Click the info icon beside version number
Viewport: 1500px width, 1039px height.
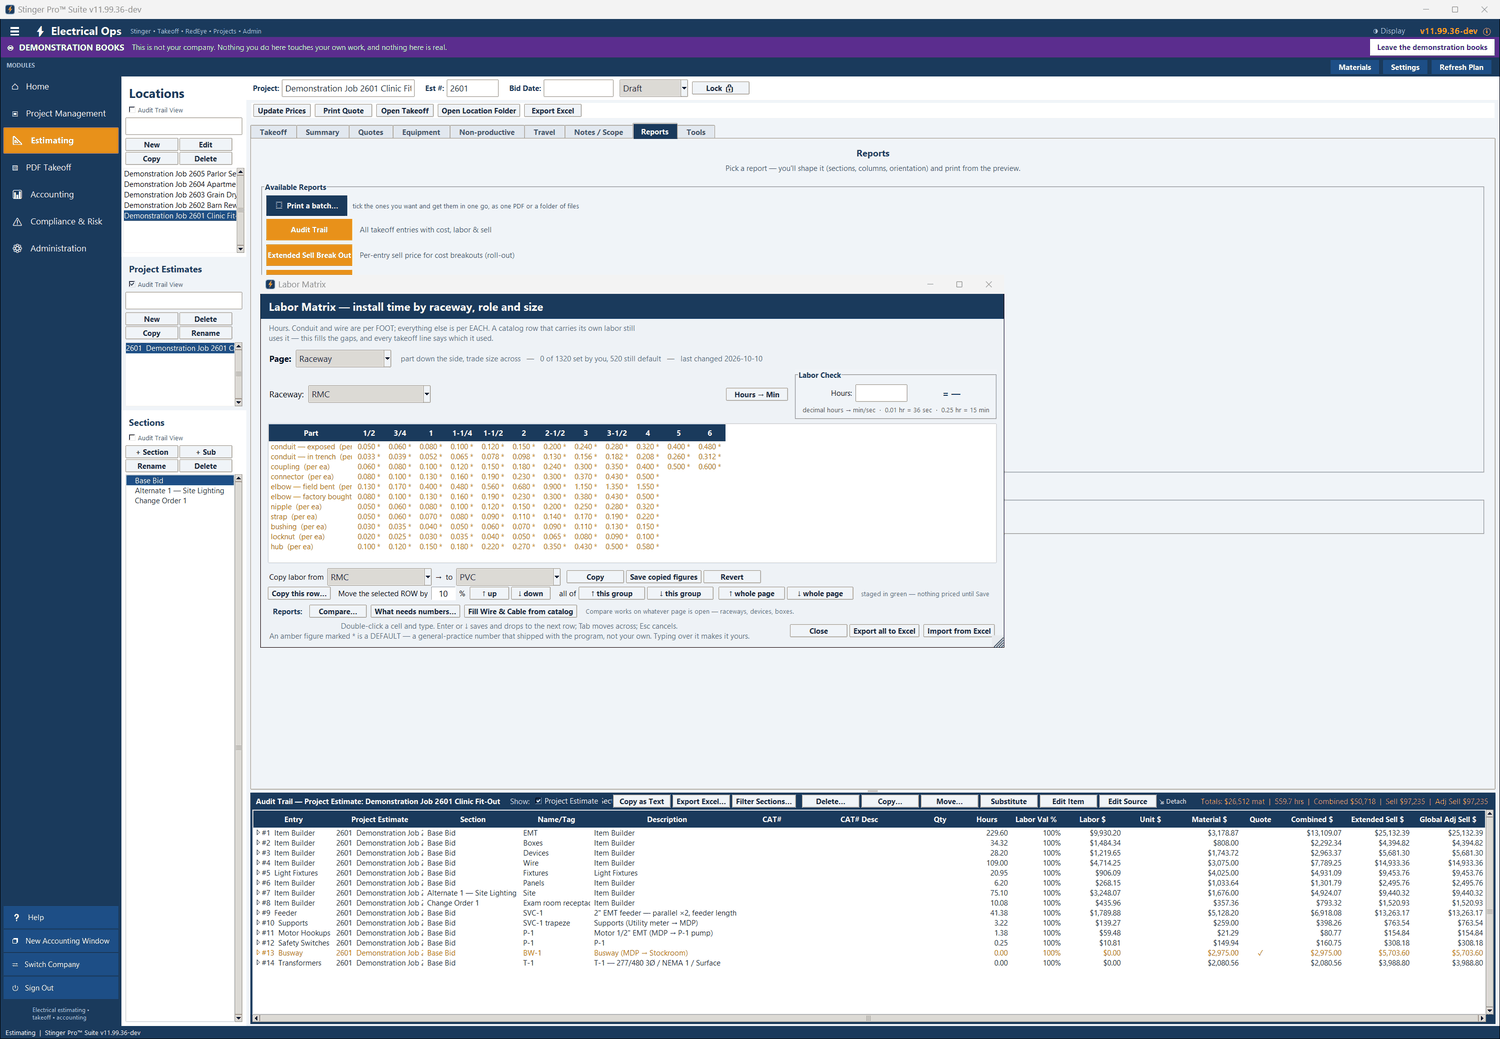click(x=1487, y=31)
